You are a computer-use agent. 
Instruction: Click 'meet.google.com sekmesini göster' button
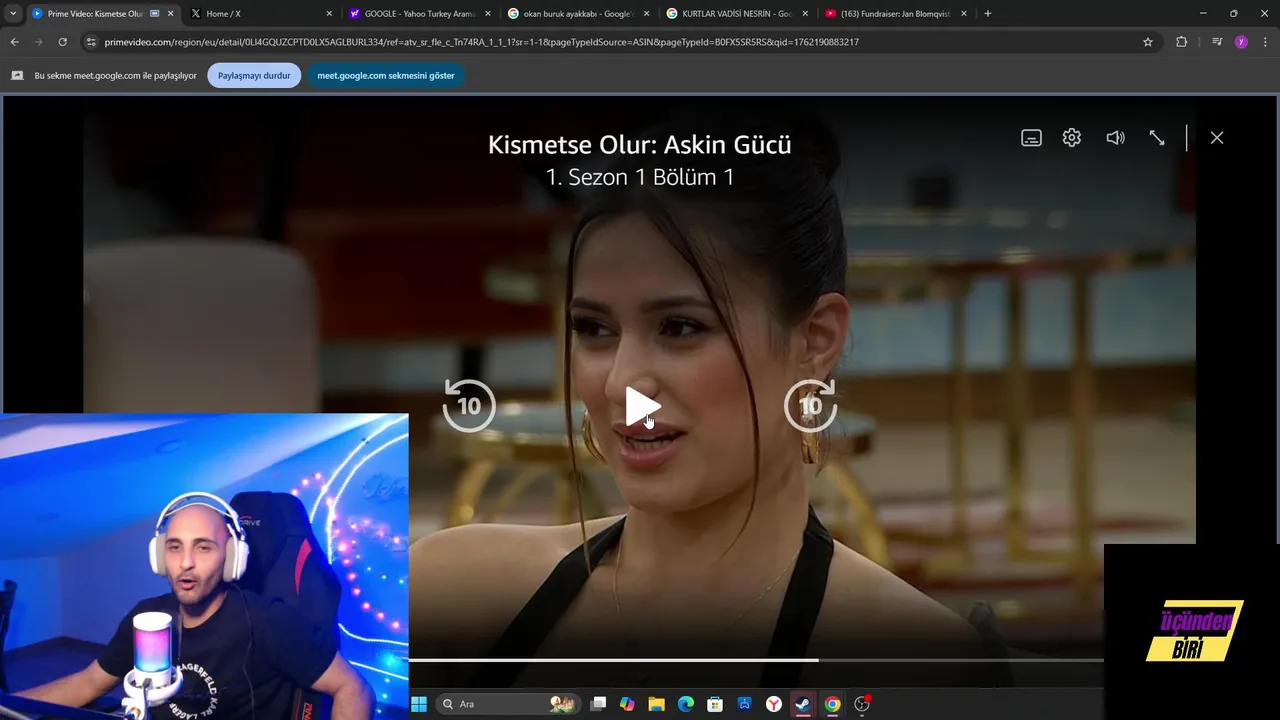(x=386, y=75)
